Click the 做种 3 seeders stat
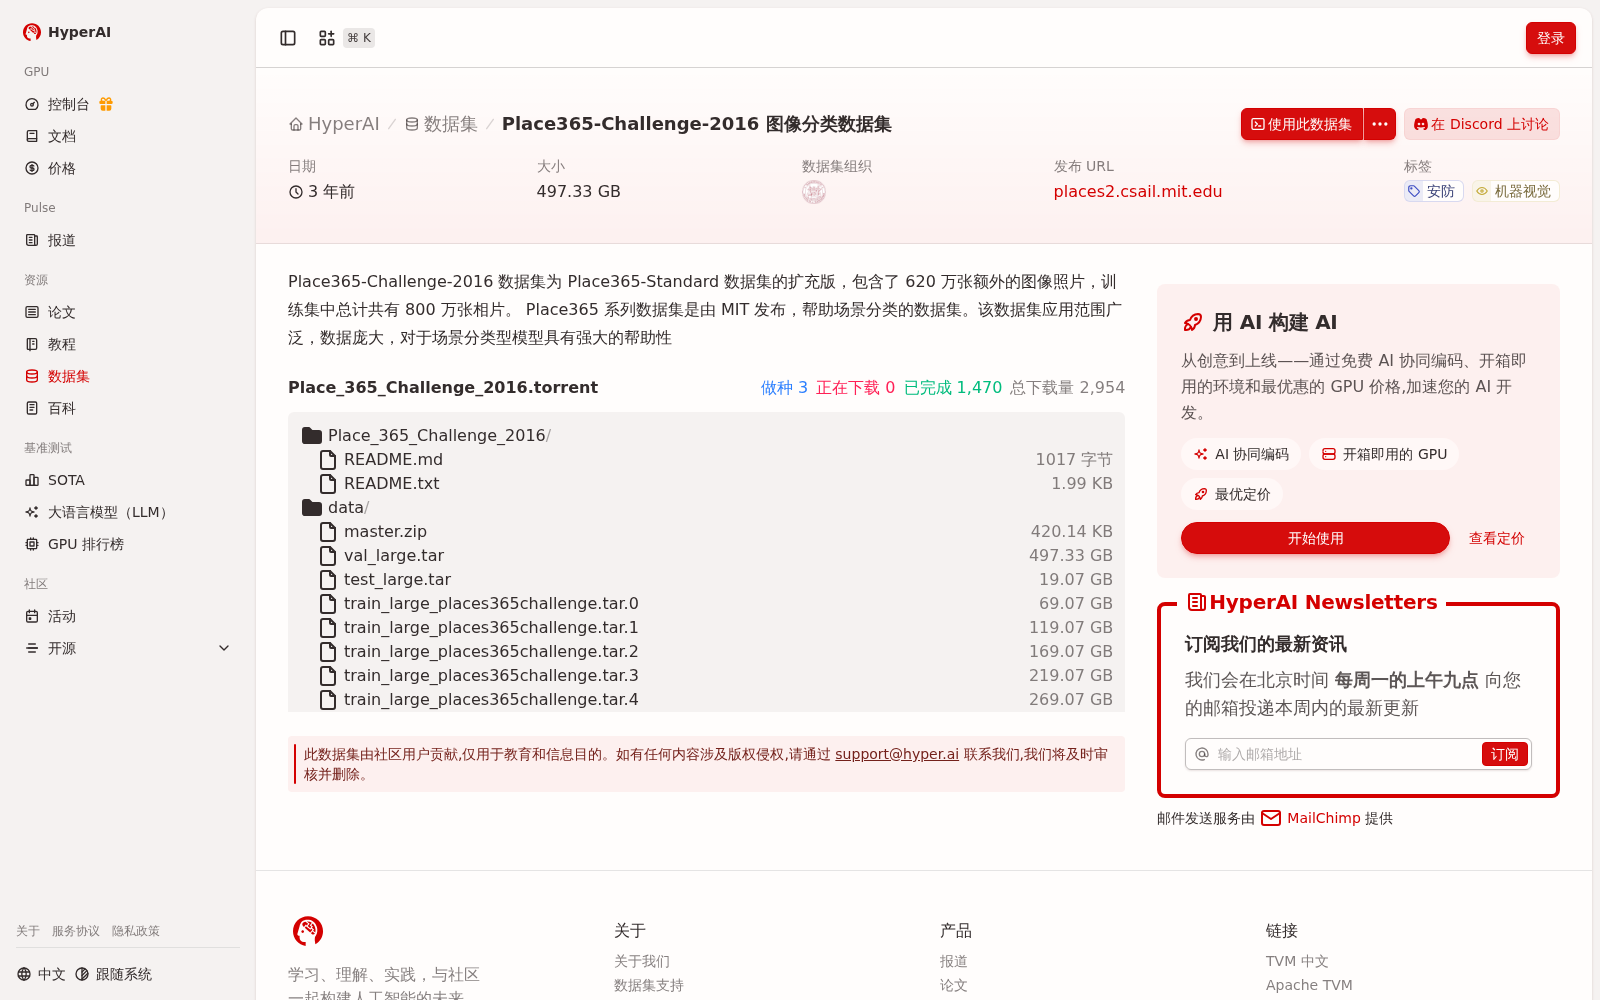The image size is (1600, 1000). [x=784, y=388]
